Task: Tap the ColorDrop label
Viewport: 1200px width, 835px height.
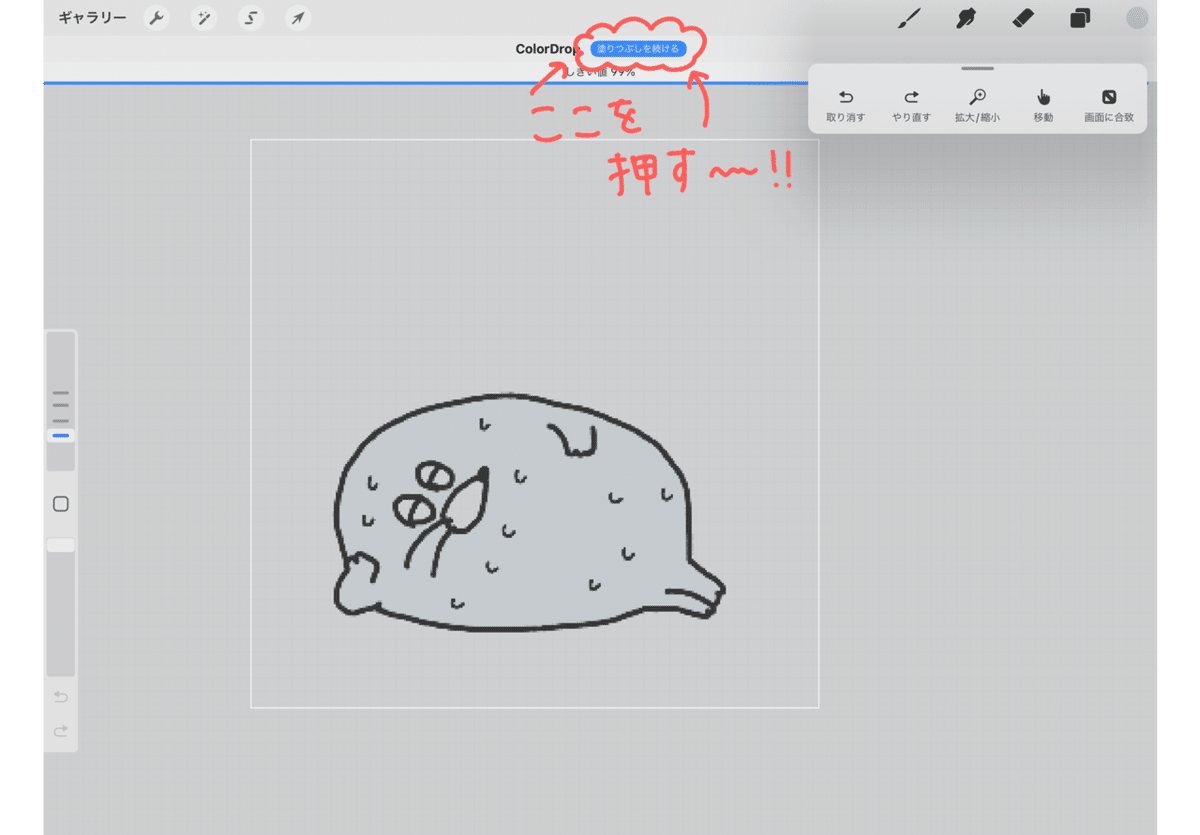Action: [549, 49]
